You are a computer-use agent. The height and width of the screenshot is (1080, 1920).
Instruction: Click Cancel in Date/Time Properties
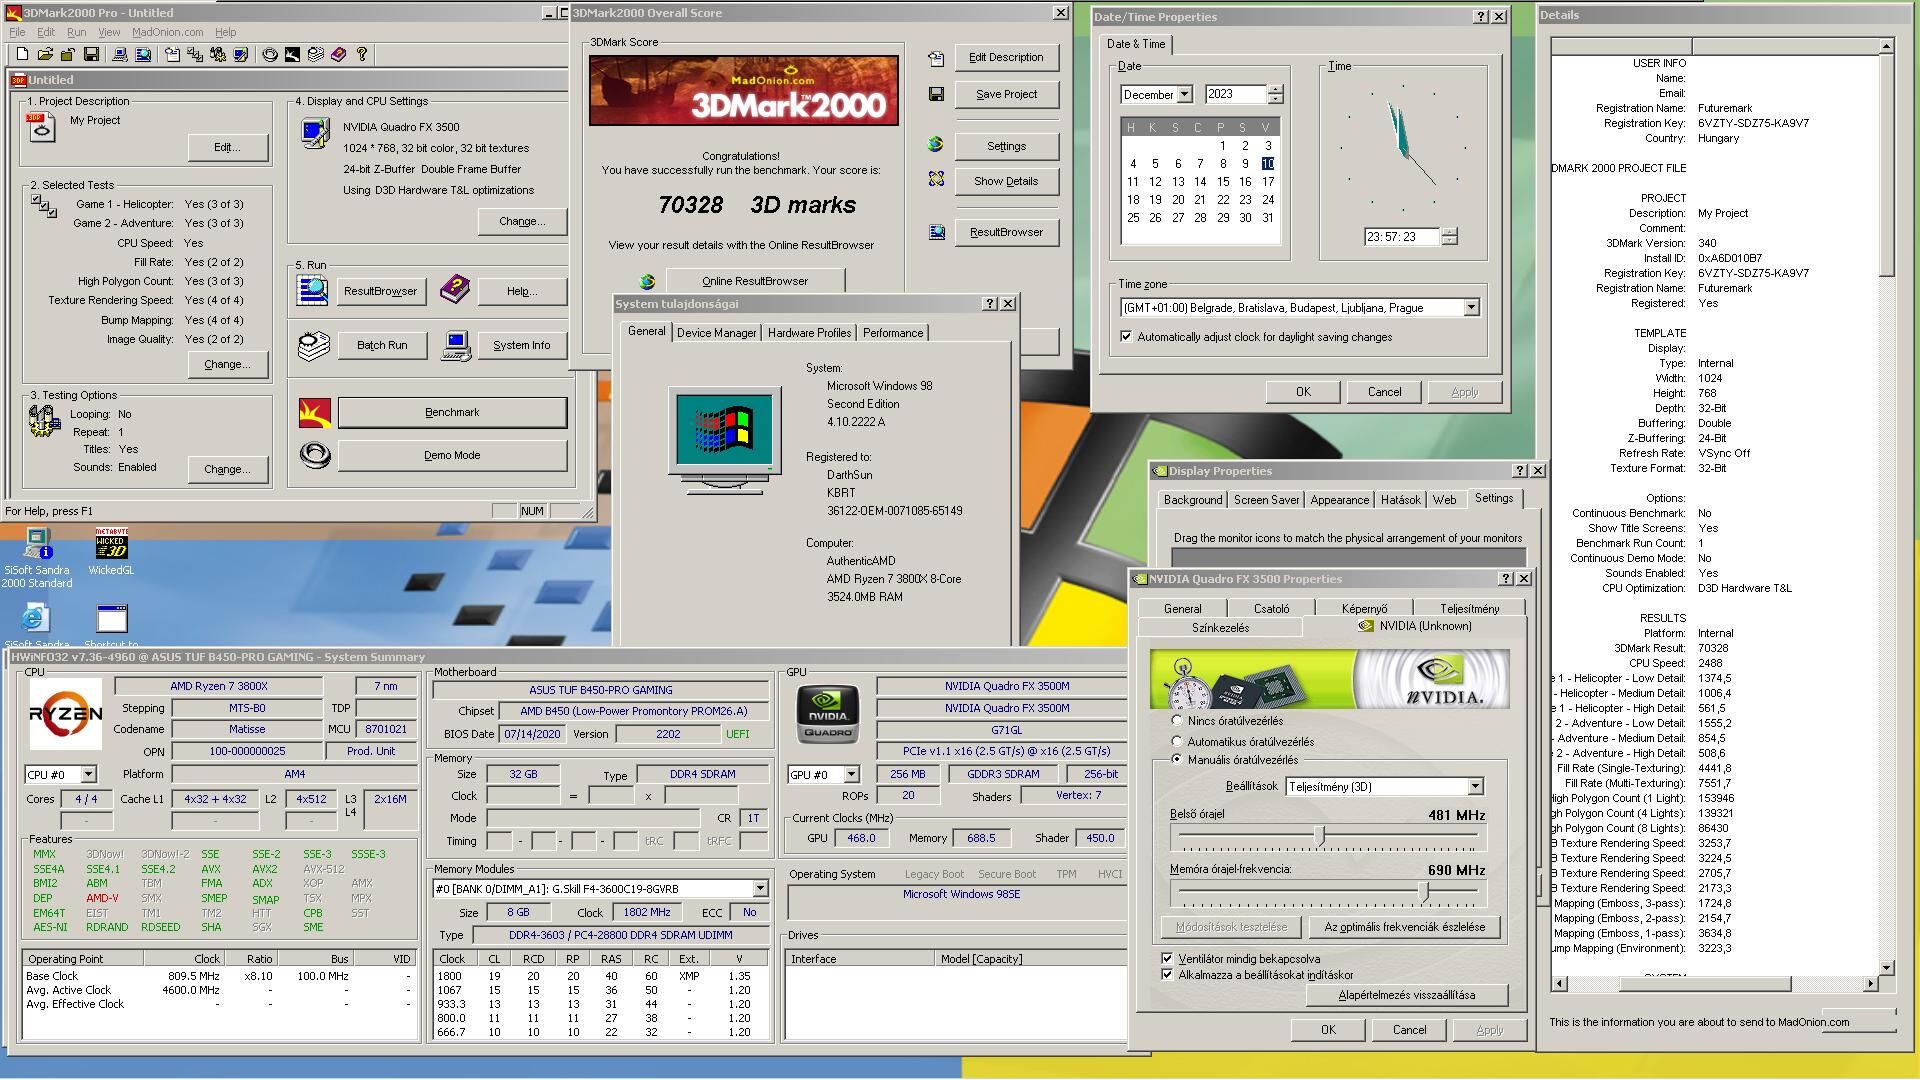pos(1384,392)
